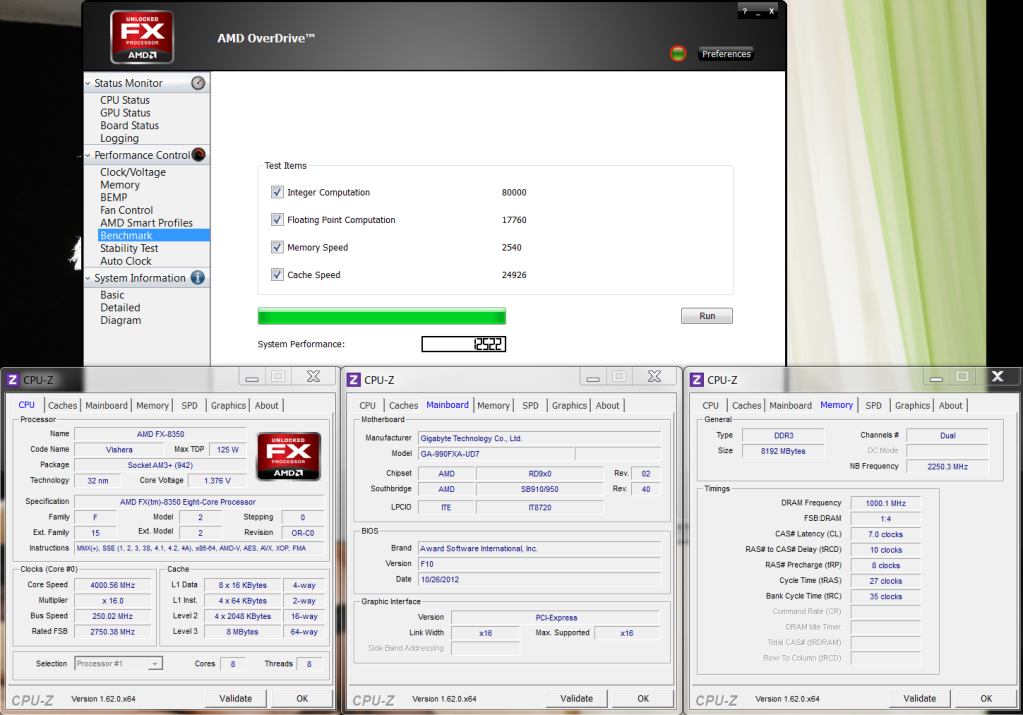The width and height of the screenshot is (1023, 715).
Task: Click Validate in CPU-Z CPU window
Action: (236, 698)
